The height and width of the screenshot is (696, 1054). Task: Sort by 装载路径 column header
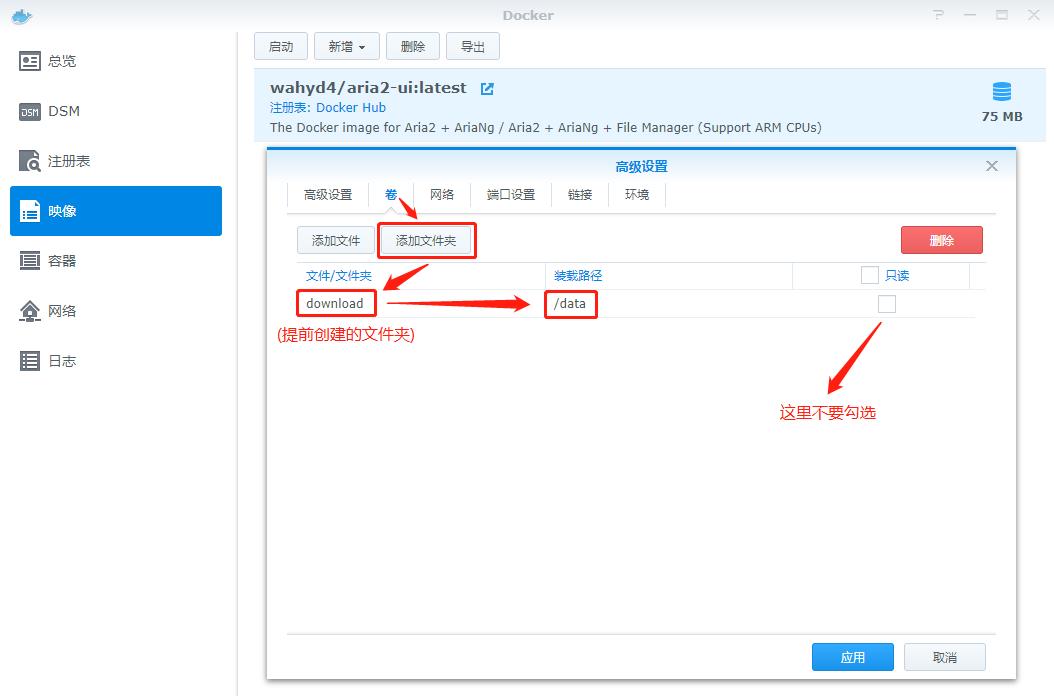(578, 276)
